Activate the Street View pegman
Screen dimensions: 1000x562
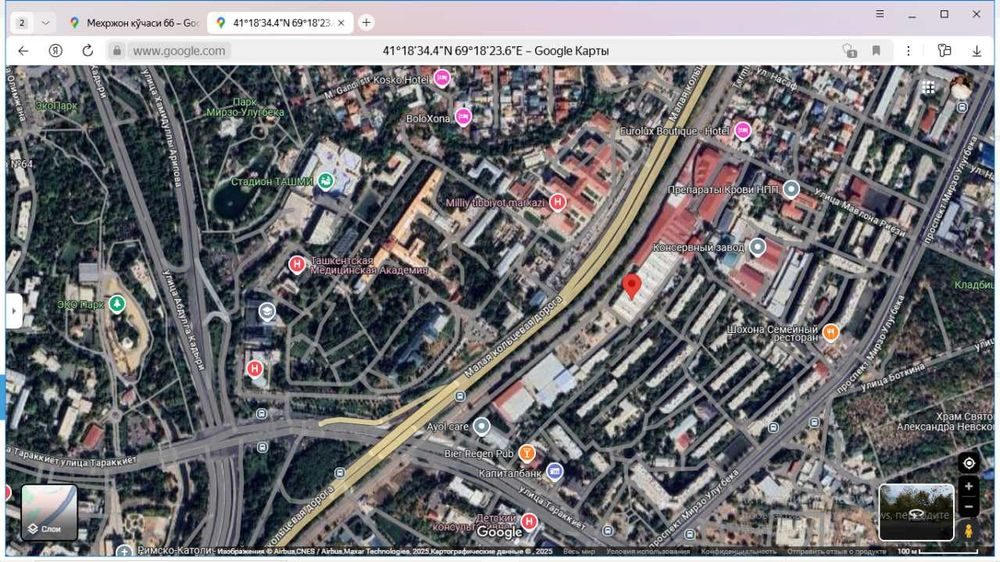pos(969,531)
